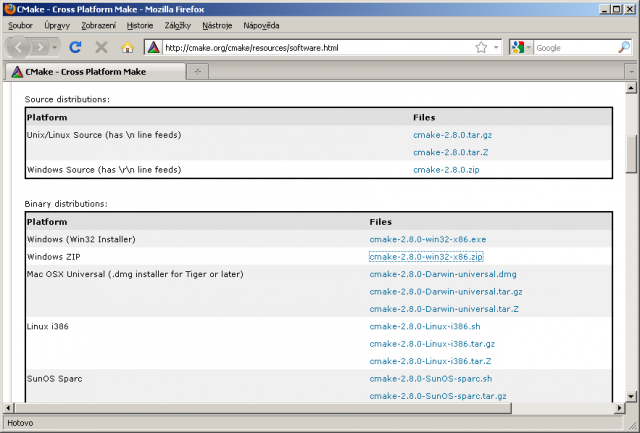640x433 pixels.
Task: Click the vertical scrollbar thumb
Action: tap(631, 154)
